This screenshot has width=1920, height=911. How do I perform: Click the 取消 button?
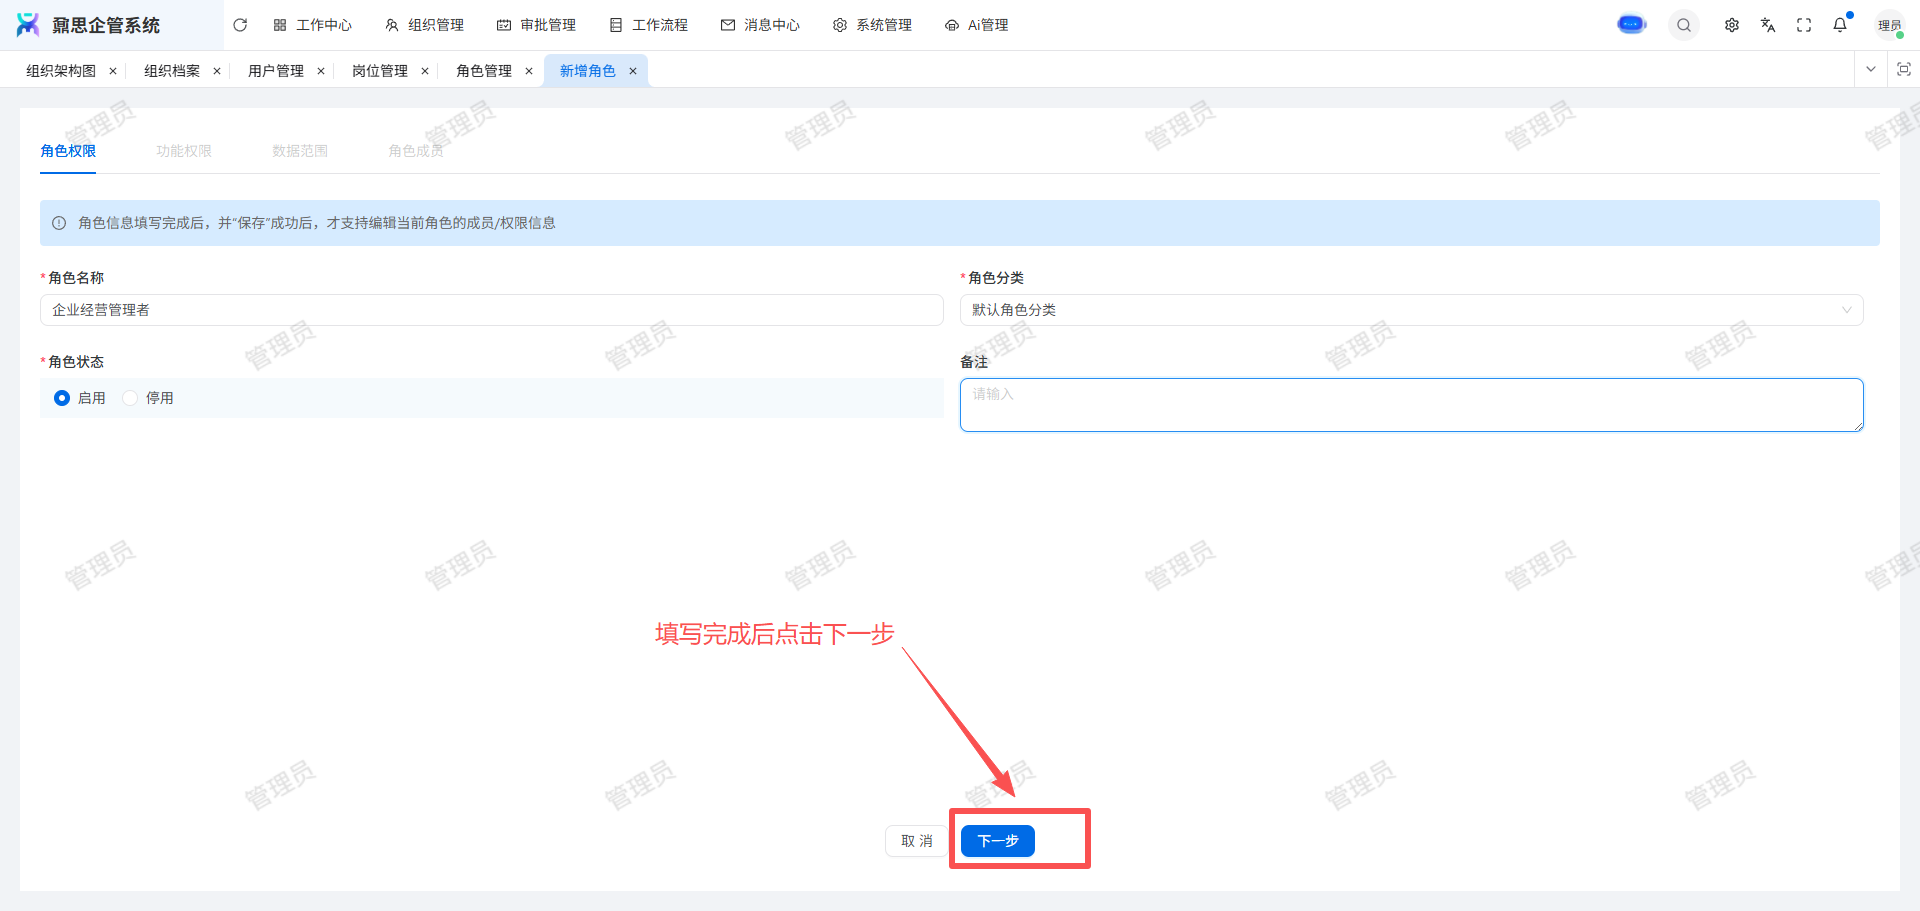tap(916, 841)
